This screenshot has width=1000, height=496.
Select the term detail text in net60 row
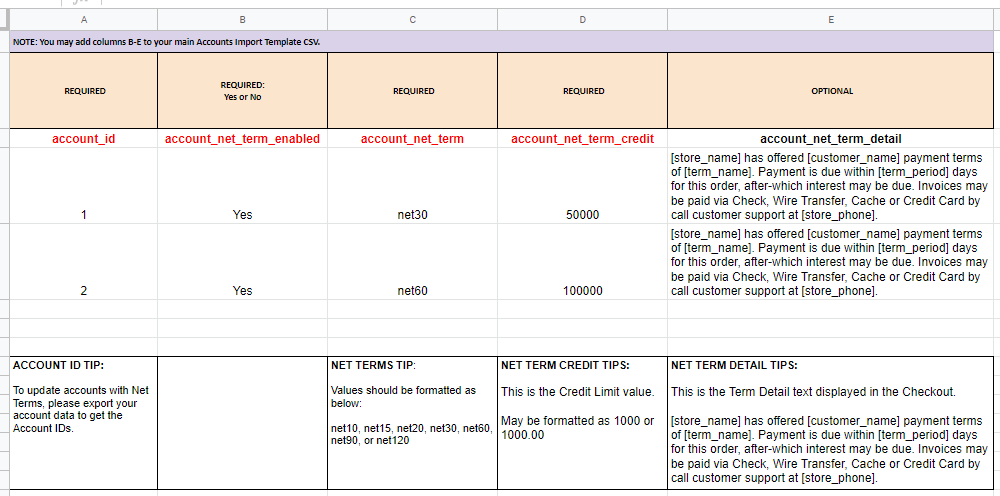point(831,261)
